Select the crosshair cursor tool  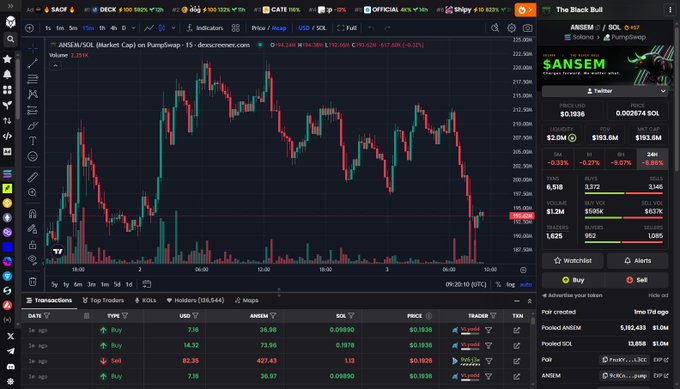(x=33, y=48)
